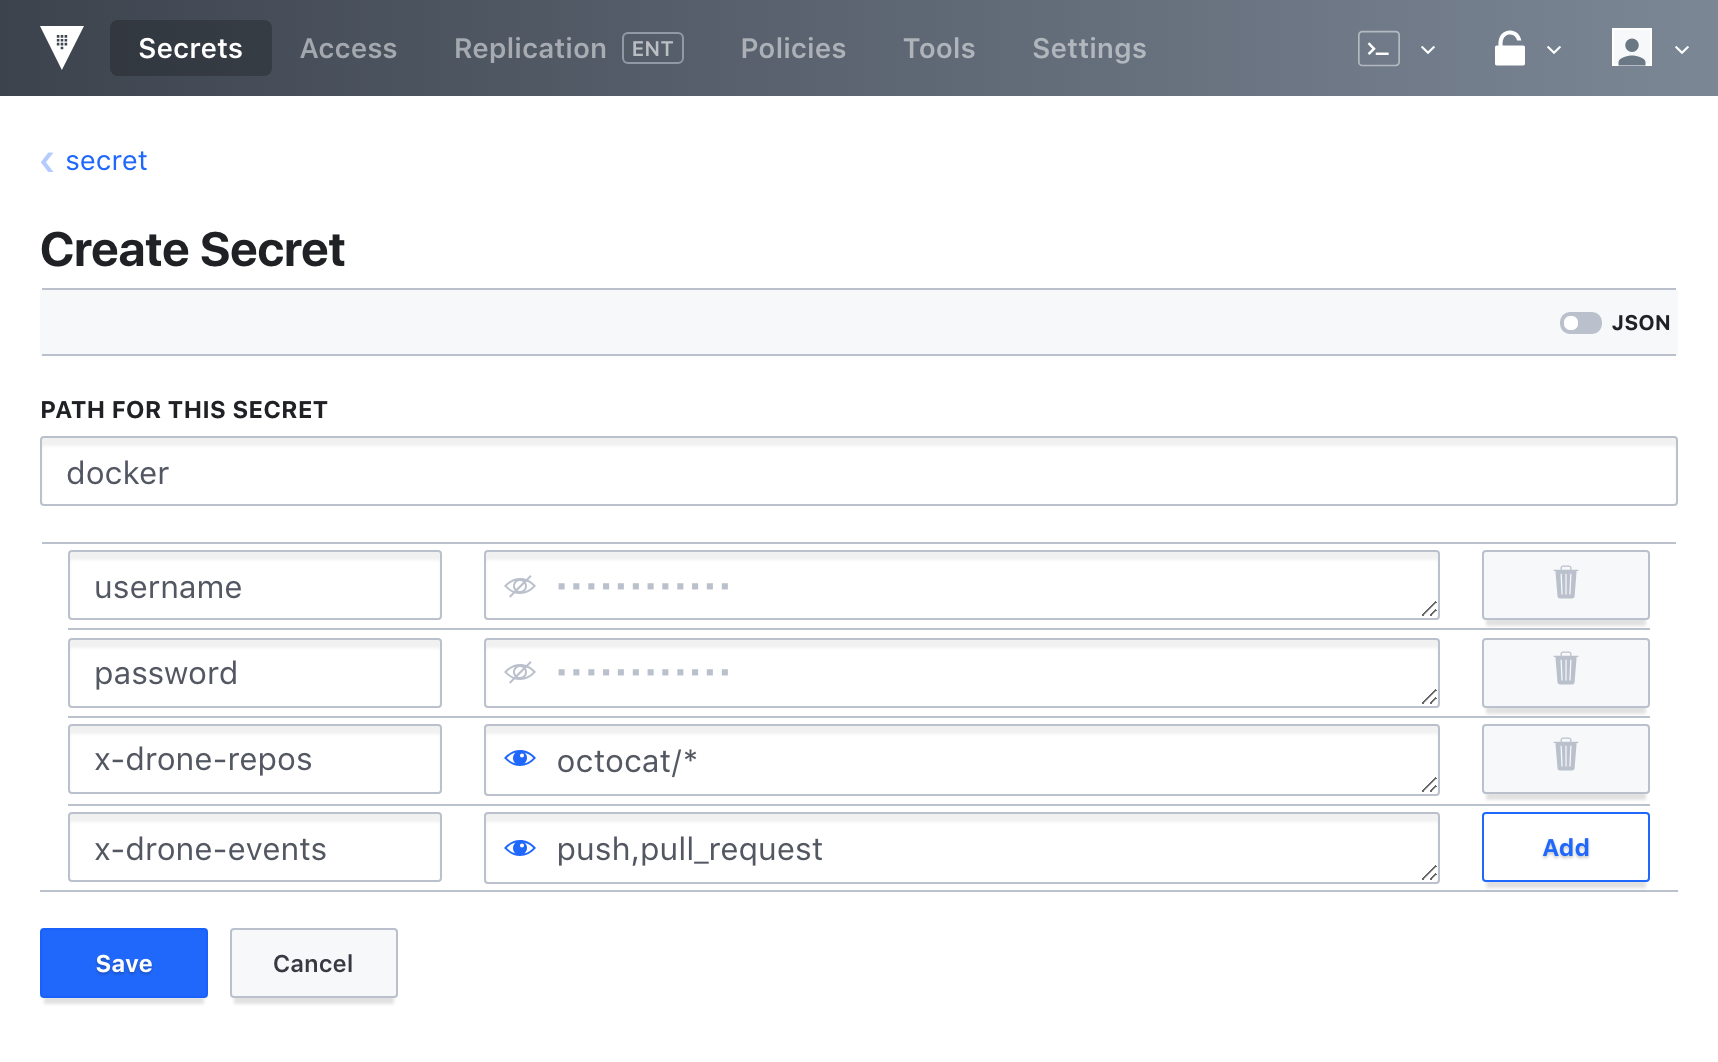
Task: Focus the path field containing docker
Action: (x=859, y=471)
